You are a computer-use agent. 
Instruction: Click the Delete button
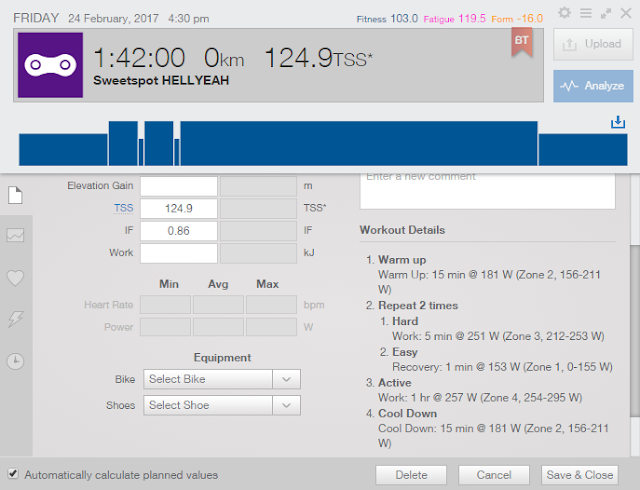tap(411, 475)
